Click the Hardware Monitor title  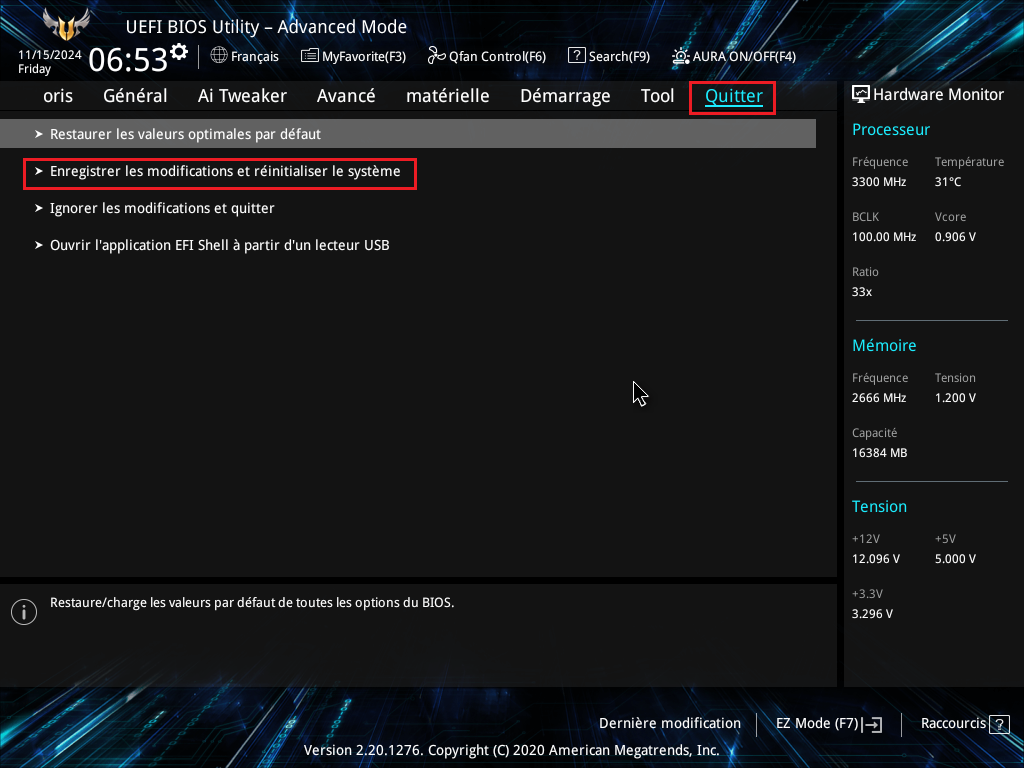point(938,95)
